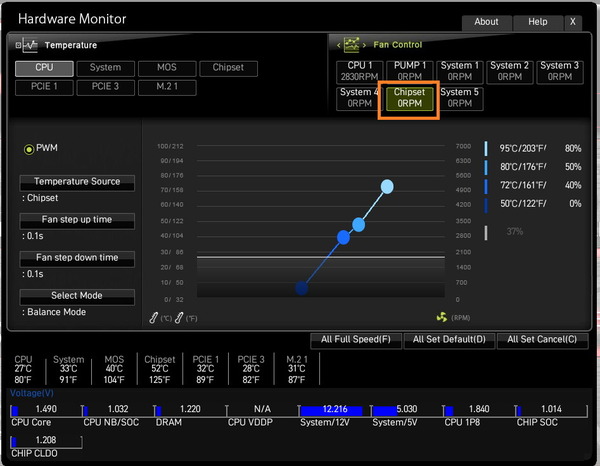Image resolution: width=600 pixels, height=466 pixels.
Task: Click the CPU VDDP N/A reading
Action: 262,409
